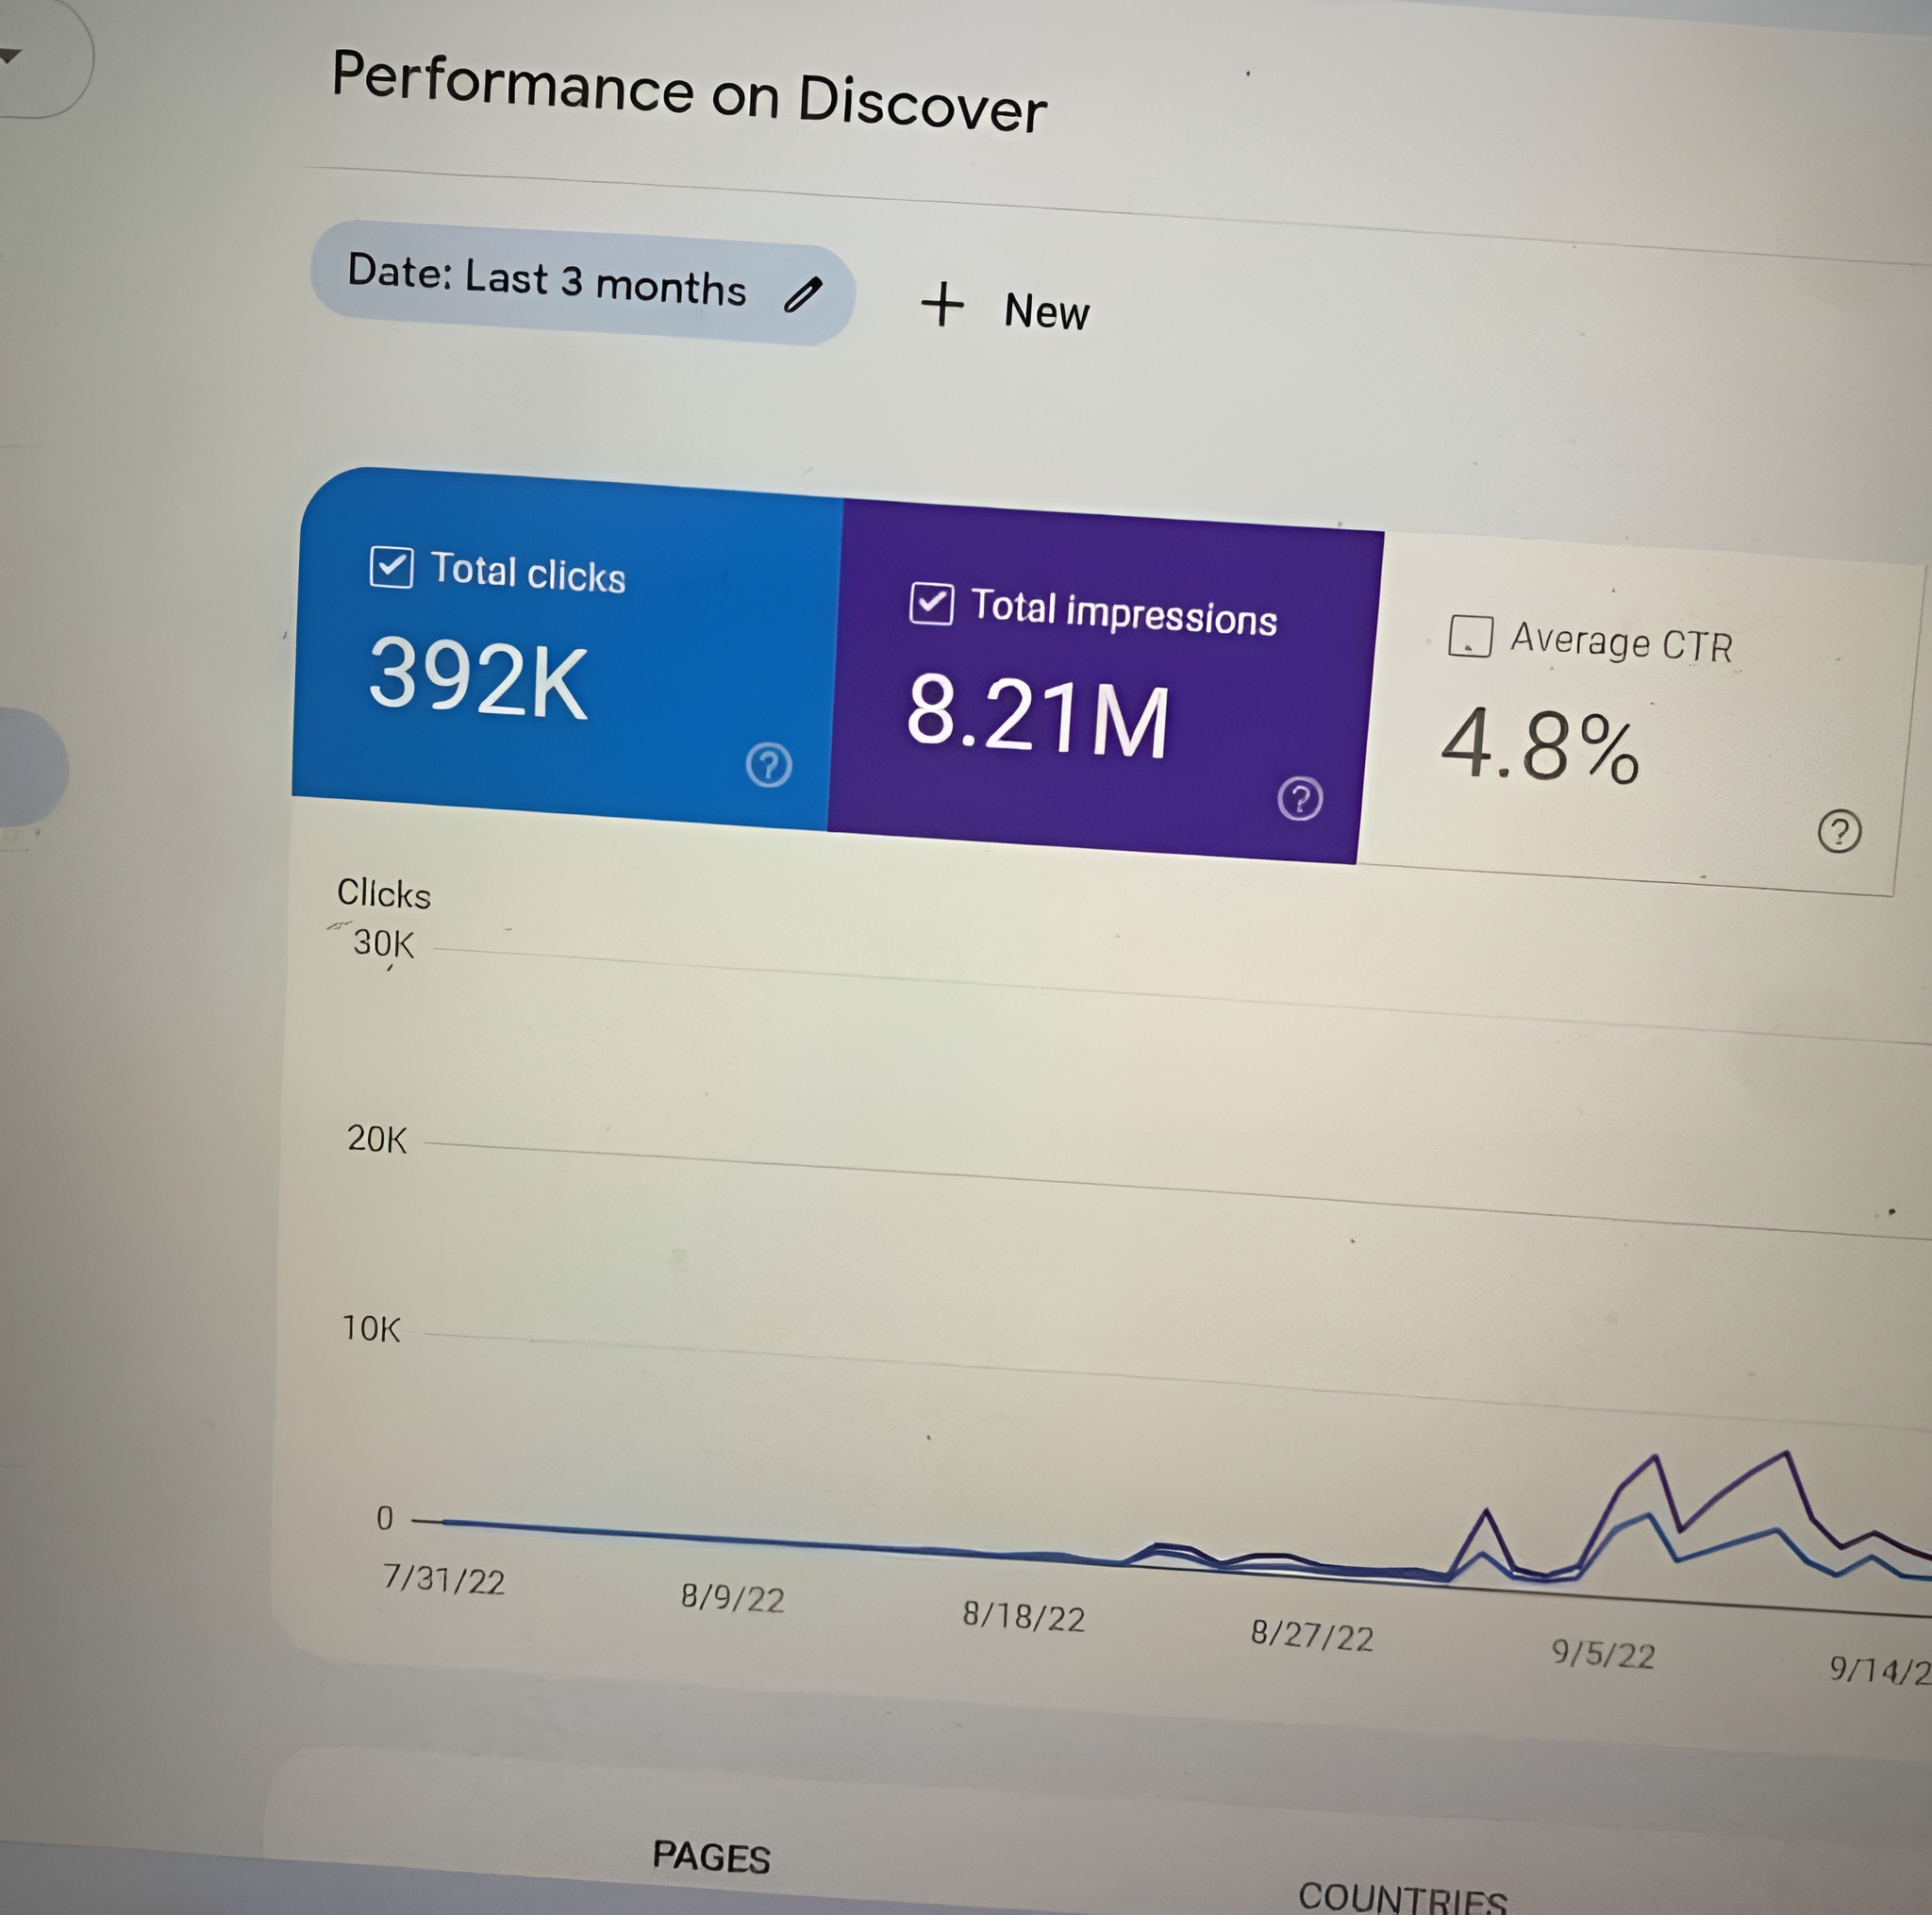Click the 4.8% average CTR value
The image size is (1932, 1915).
(1539, 746)
